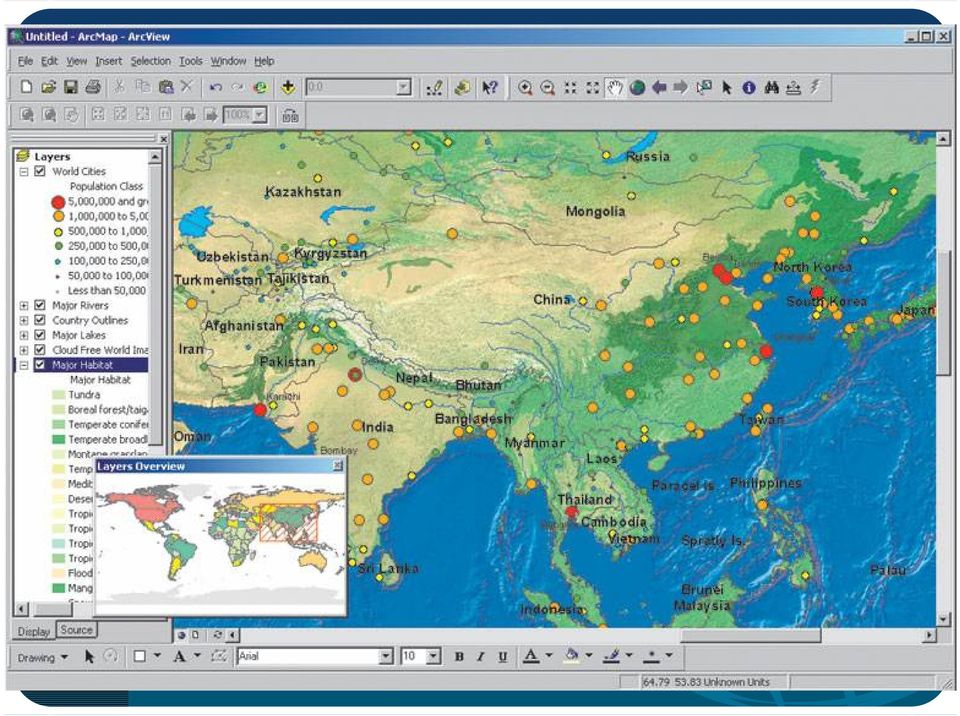The image size is (960, 716).
Task: Click the Fixed Zoom In icon
Action: [570, 88]
